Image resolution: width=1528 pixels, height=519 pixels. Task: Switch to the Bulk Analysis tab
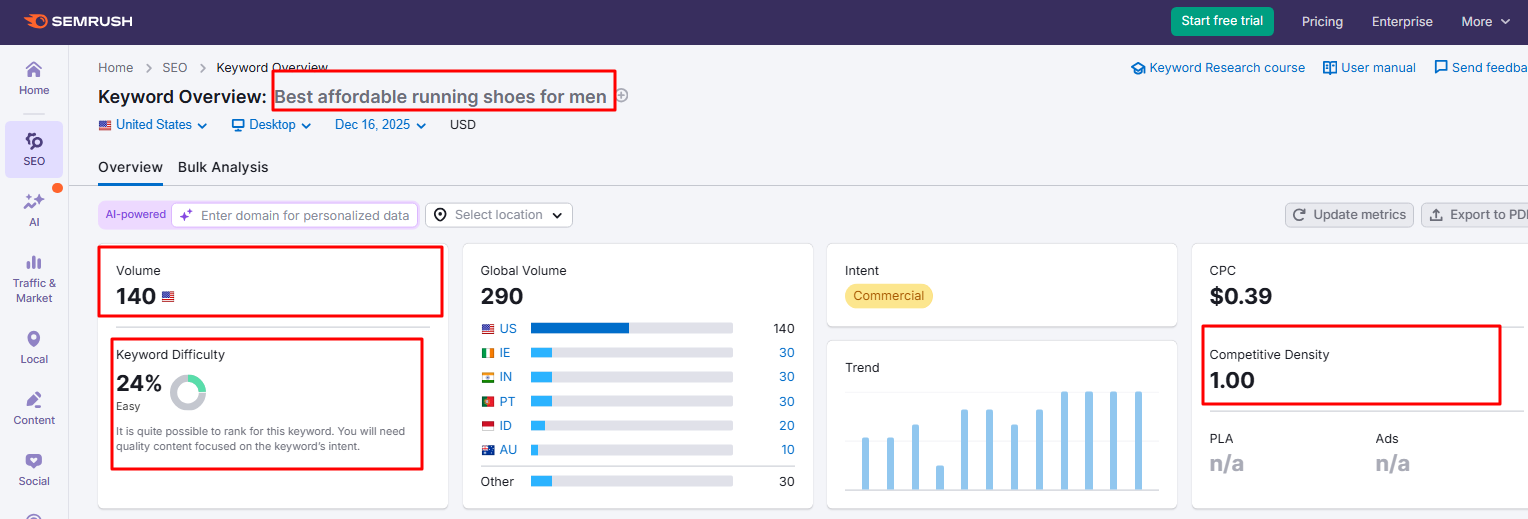[223, 167]
